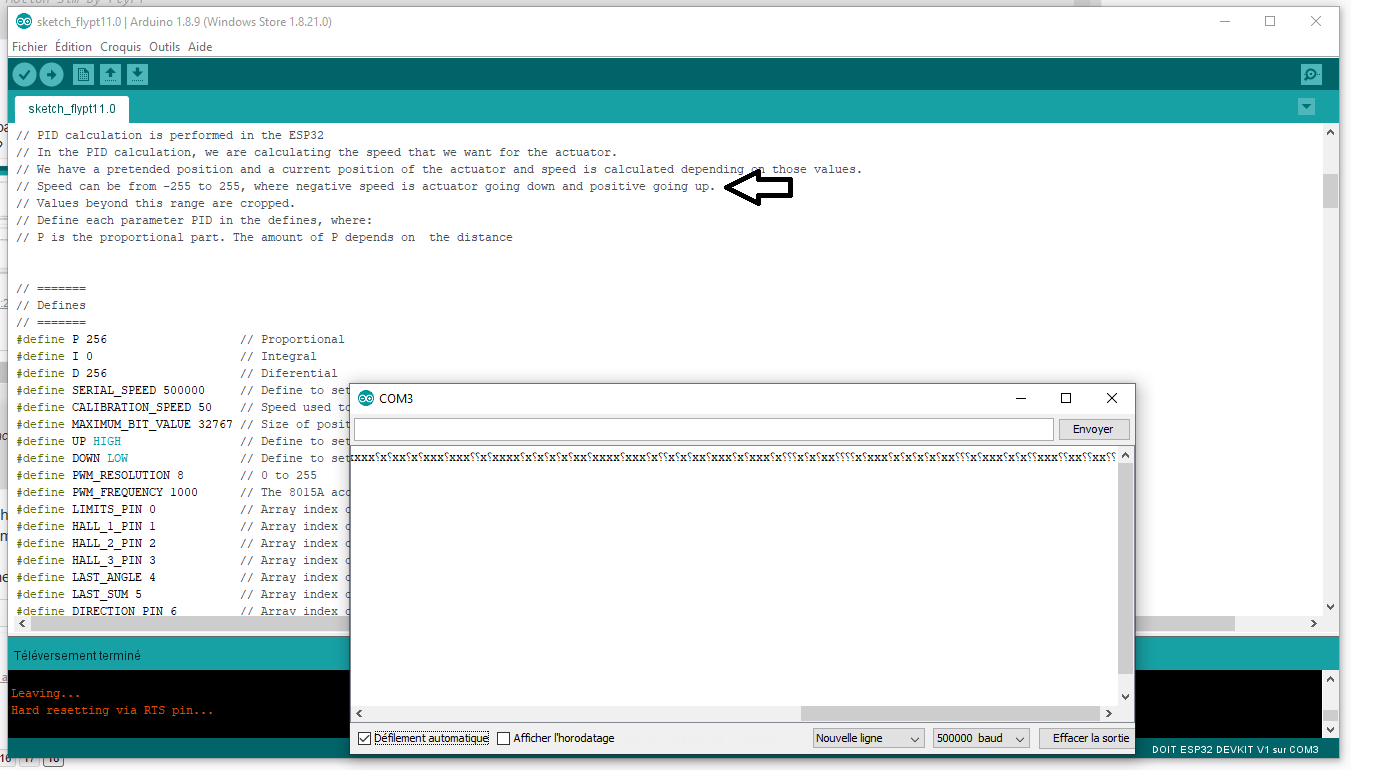Click the editor horizontal scrollbar right arrow
Screen dimensions: 1373x770
1314,623
